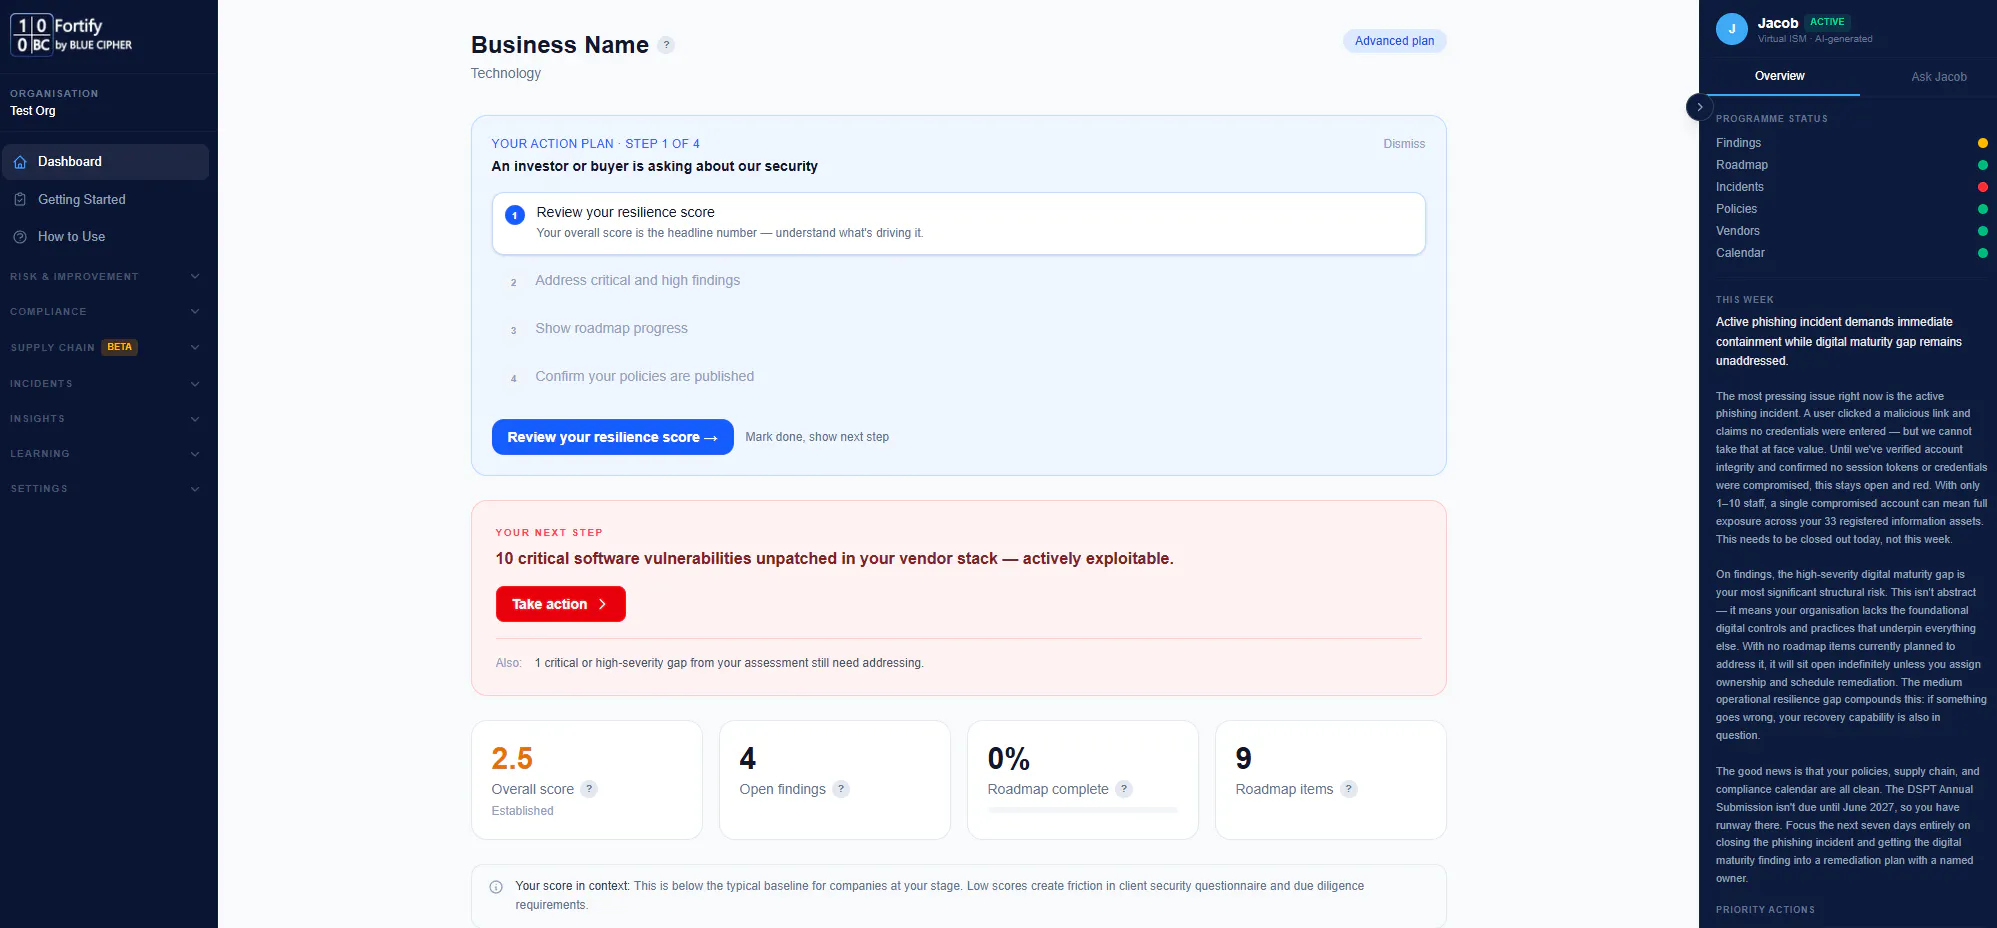
Task: Switch to the Ask Jacob tab
Action: [x=1939, y=77]
